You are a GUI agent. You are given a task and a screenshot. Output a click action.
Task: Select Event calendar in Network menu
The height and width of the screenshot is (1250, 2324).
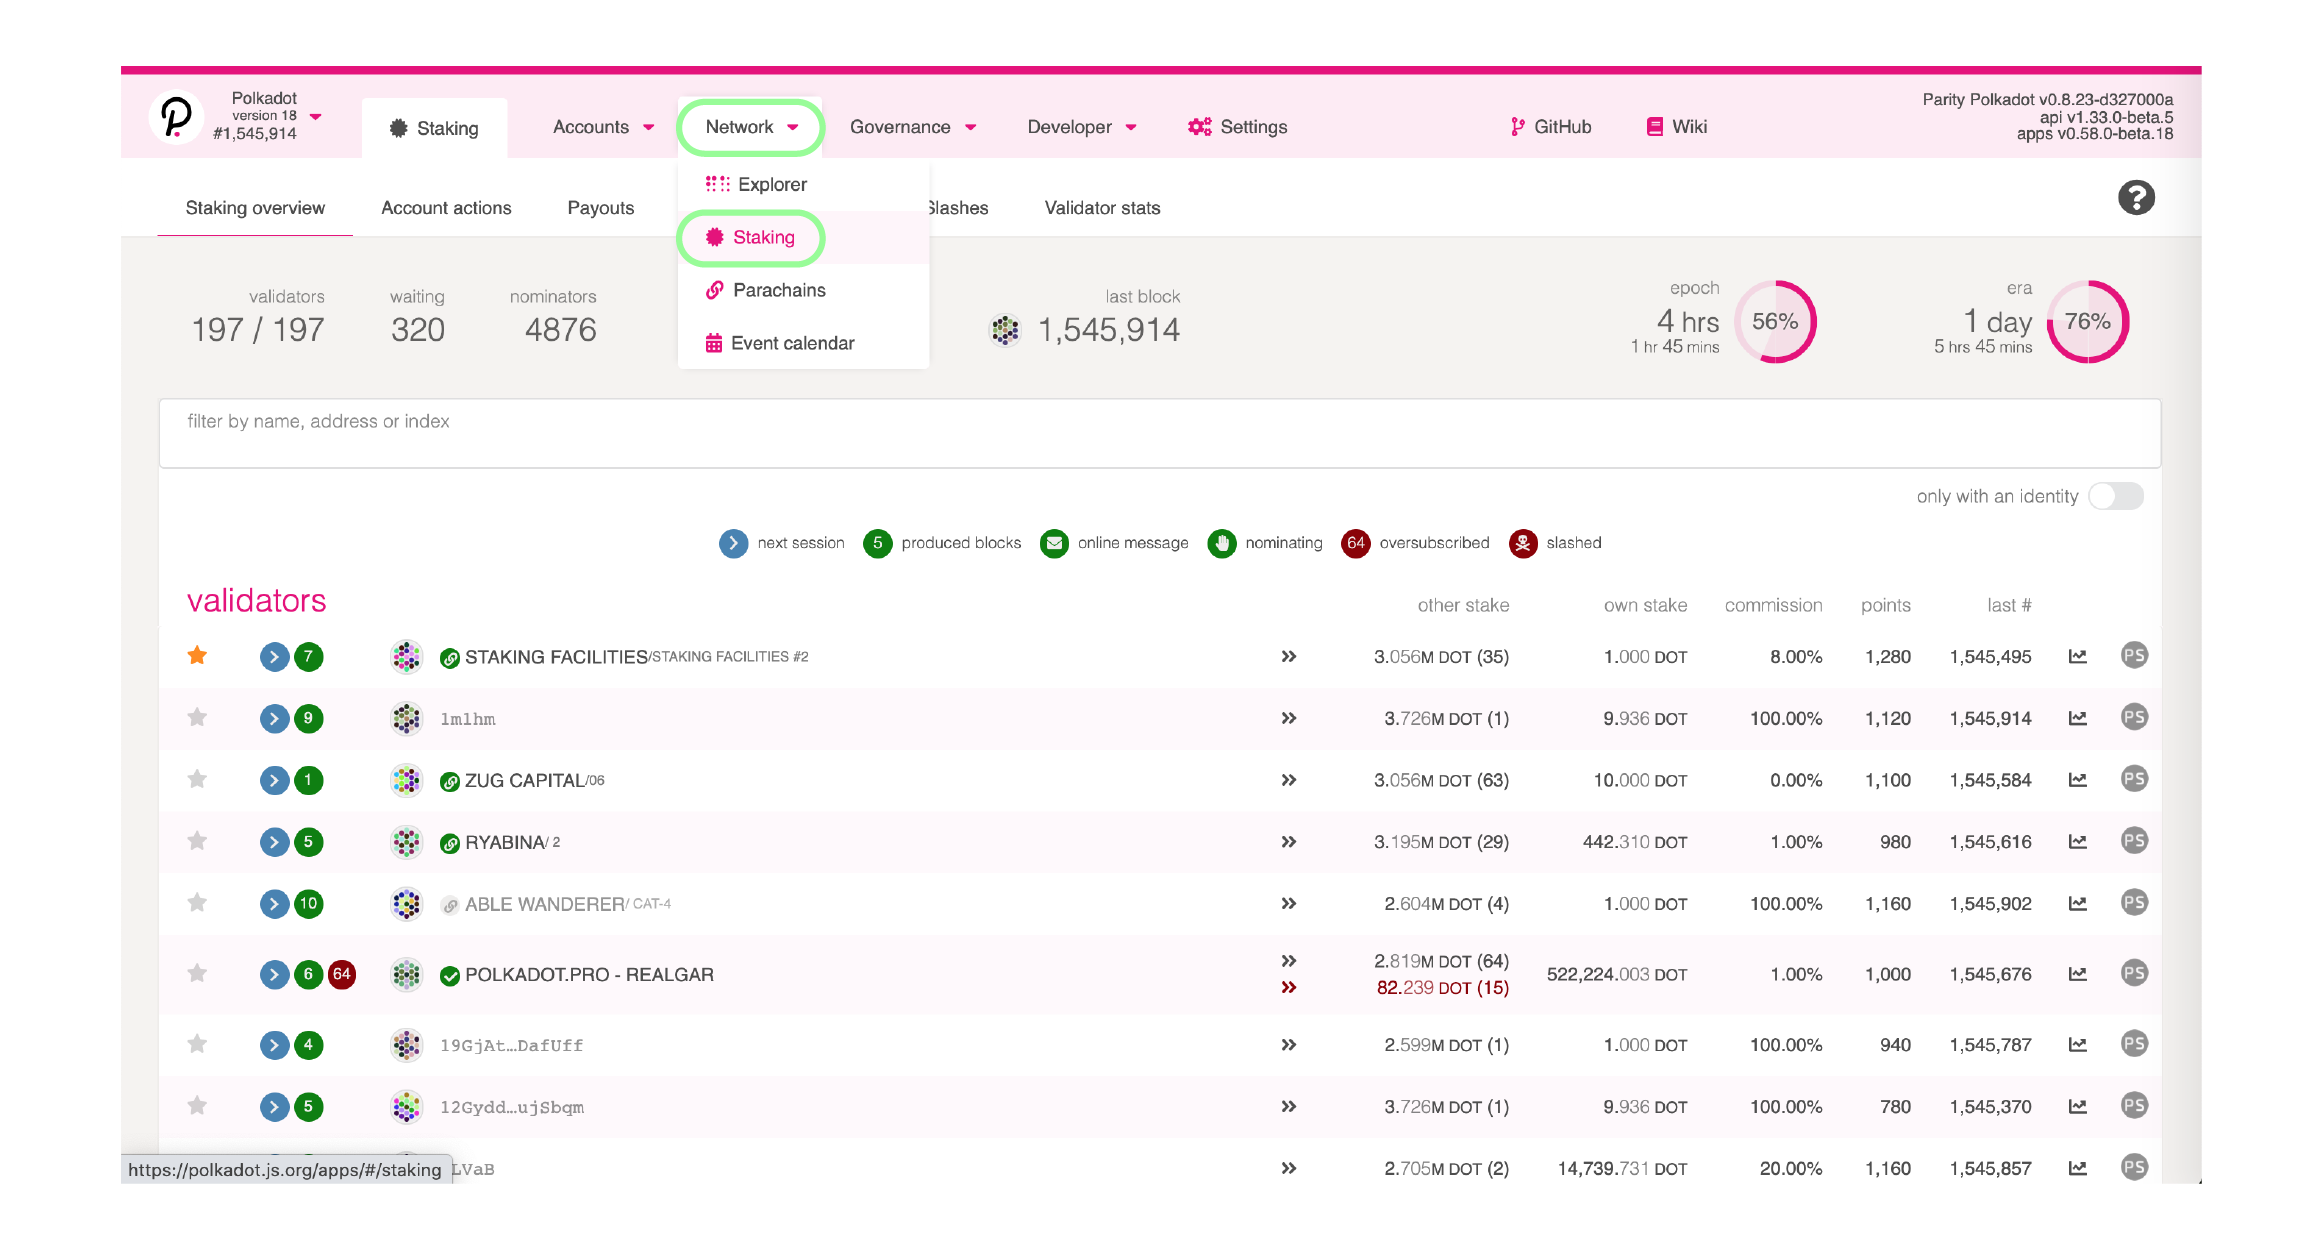click(803, 343)
